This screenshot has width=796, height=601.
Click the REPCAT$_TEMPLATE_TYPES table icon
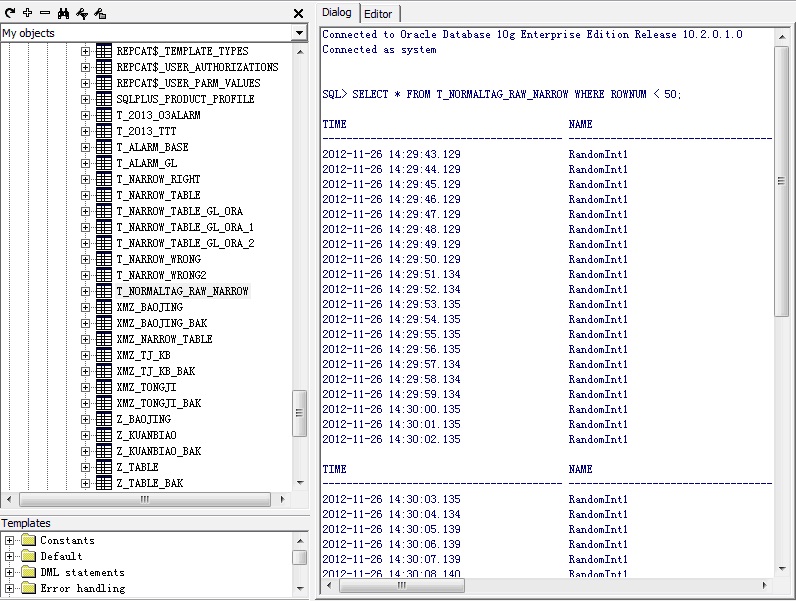[104, 51]
